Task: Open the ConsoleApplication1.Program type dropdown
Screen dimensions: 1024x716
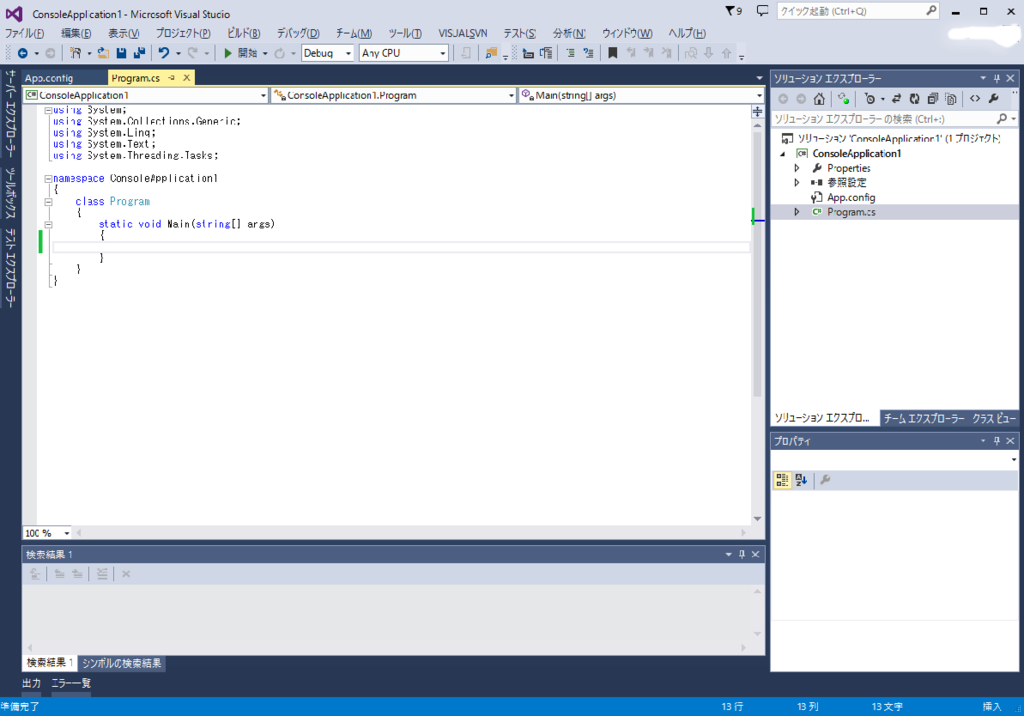Action: [x=394, y=95]
